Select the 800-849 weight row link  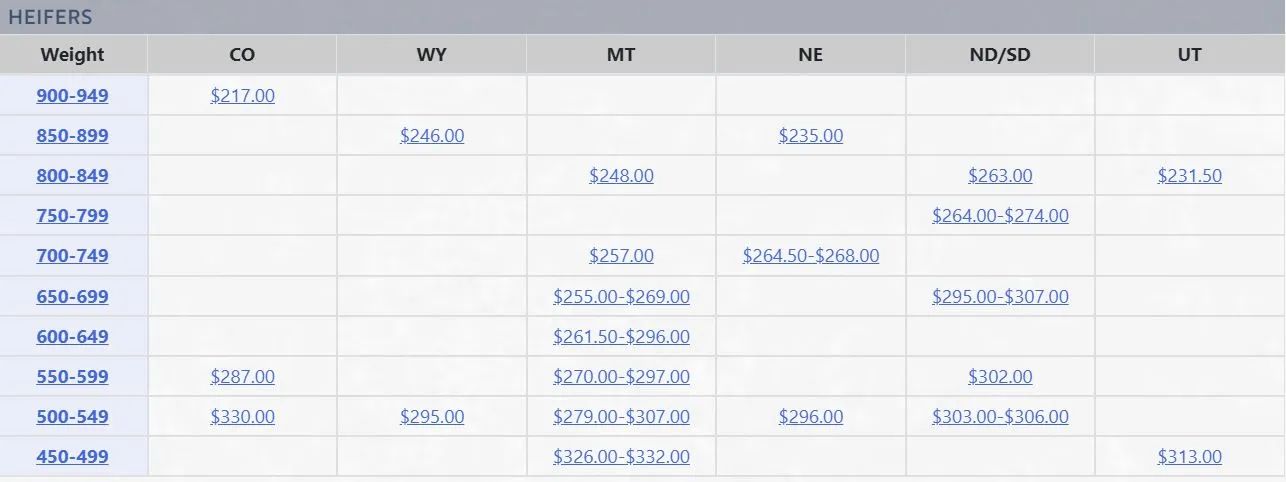(72, 176)
